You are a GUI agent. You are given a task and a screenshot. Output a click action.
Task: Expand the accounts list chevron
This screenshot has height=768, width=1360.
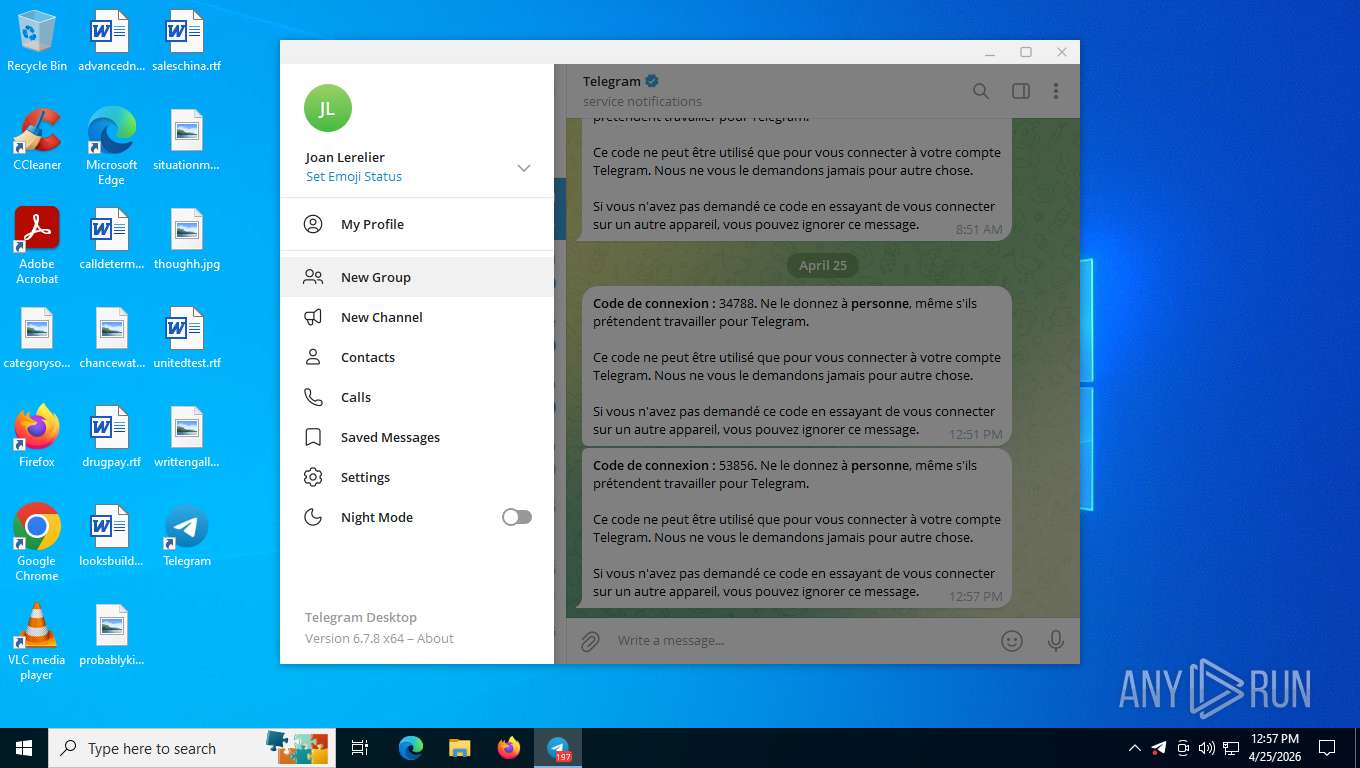click(x=523, y=168)
